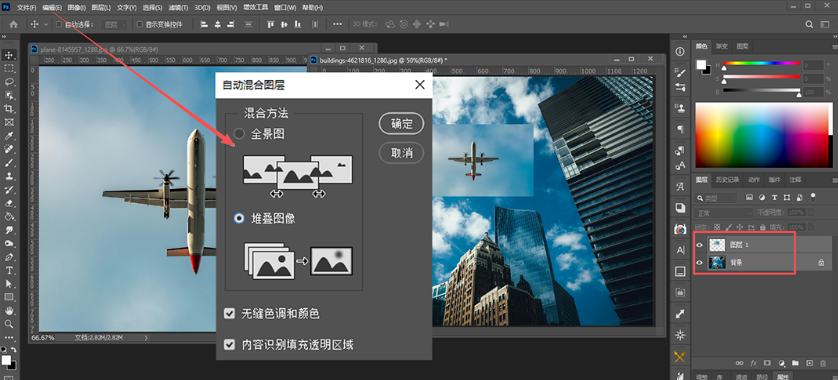Open the Properties info panel icon

[680, 51]
